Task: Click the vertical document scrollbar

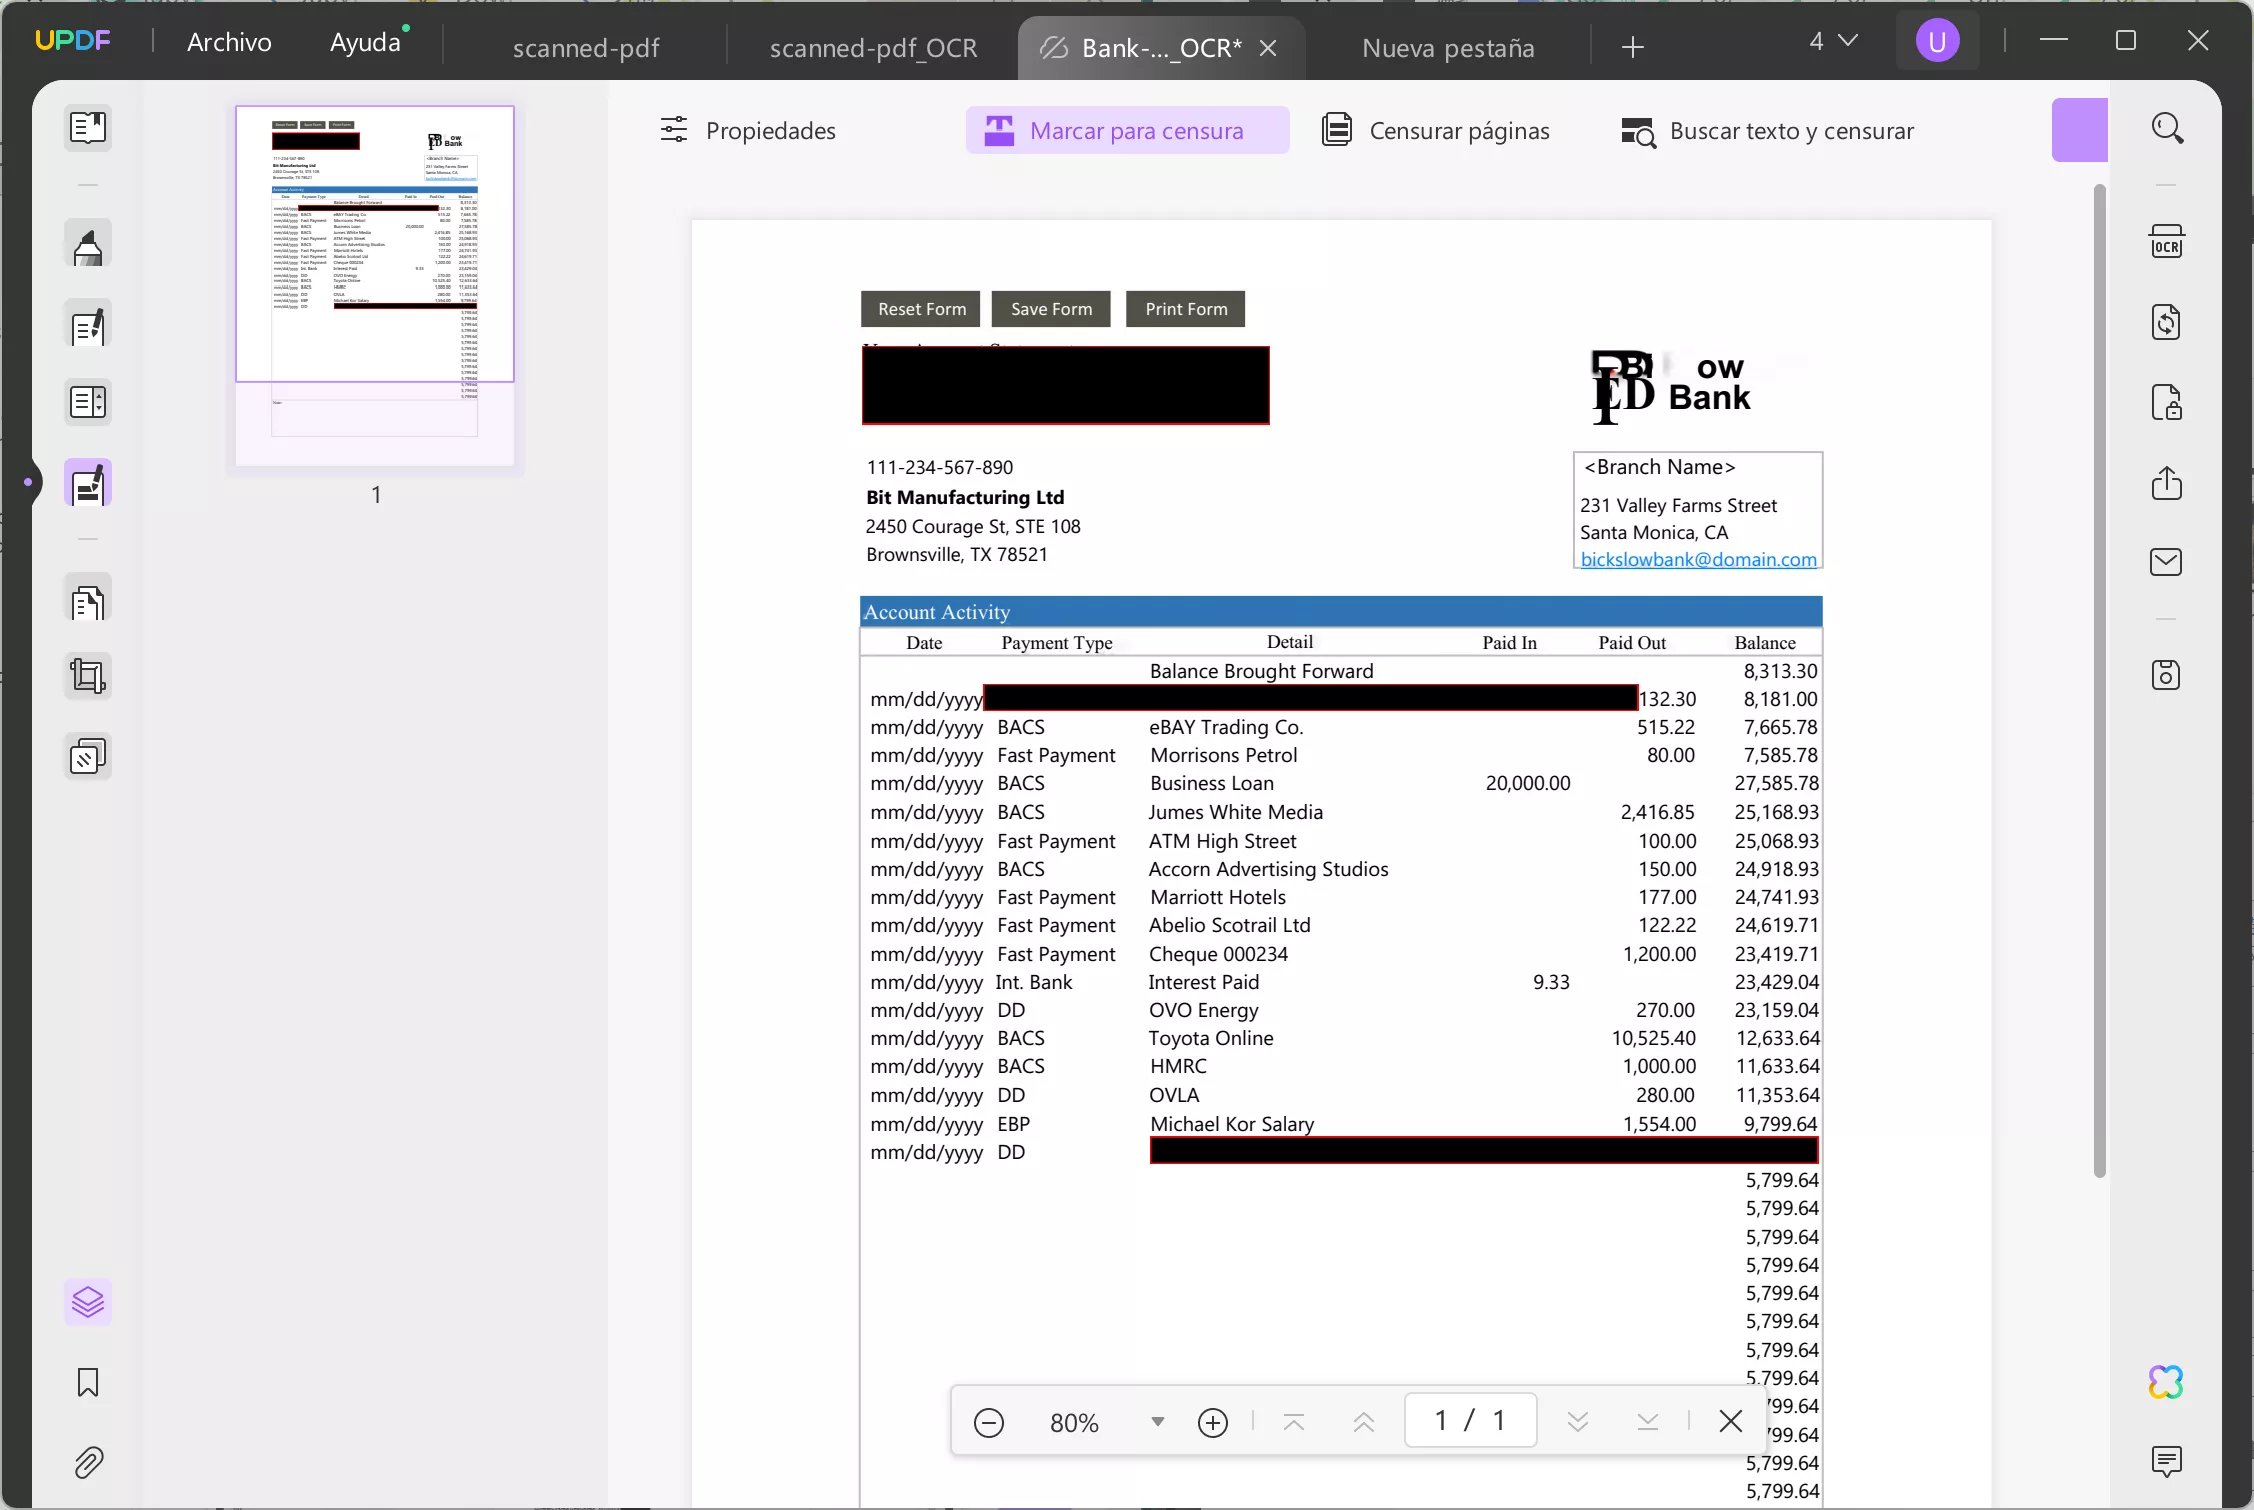Action: (2099, 680)
